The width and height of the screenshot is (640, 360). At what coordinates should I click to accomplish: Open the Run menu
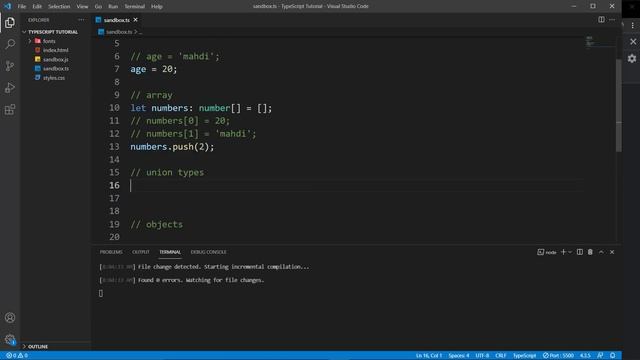coord(113,7)
